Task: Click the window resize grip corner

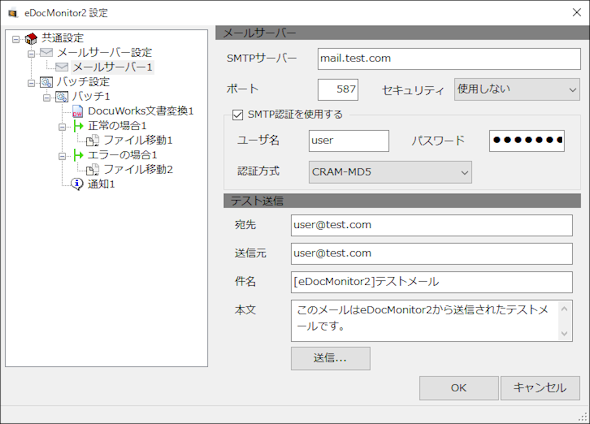Action: click(x=584, y=417)
